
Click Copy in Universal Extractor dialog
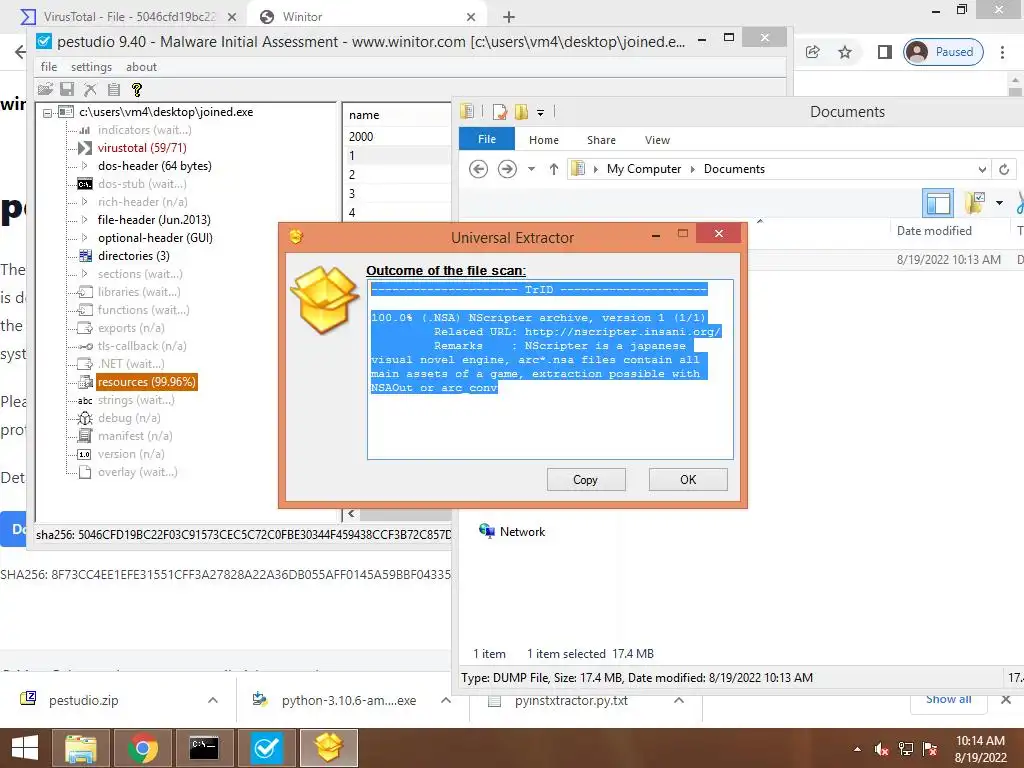point(586,479)
